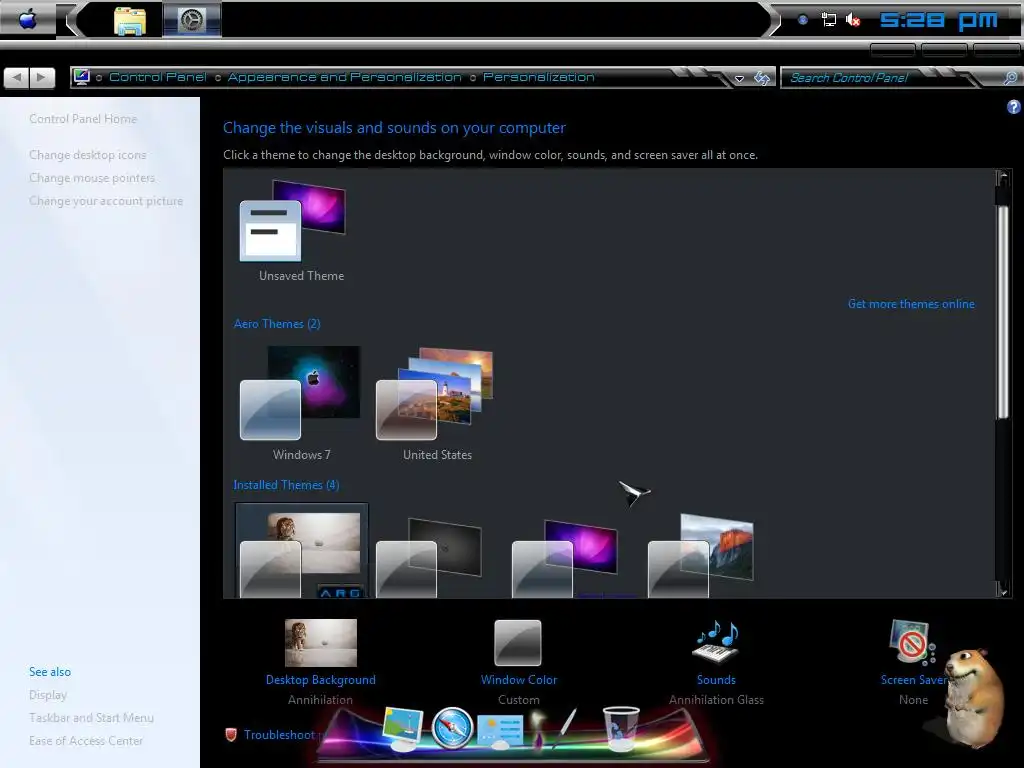Open the contact card dock icon
The width and height of the screenshot is (1024, 768).
point(500,731)
